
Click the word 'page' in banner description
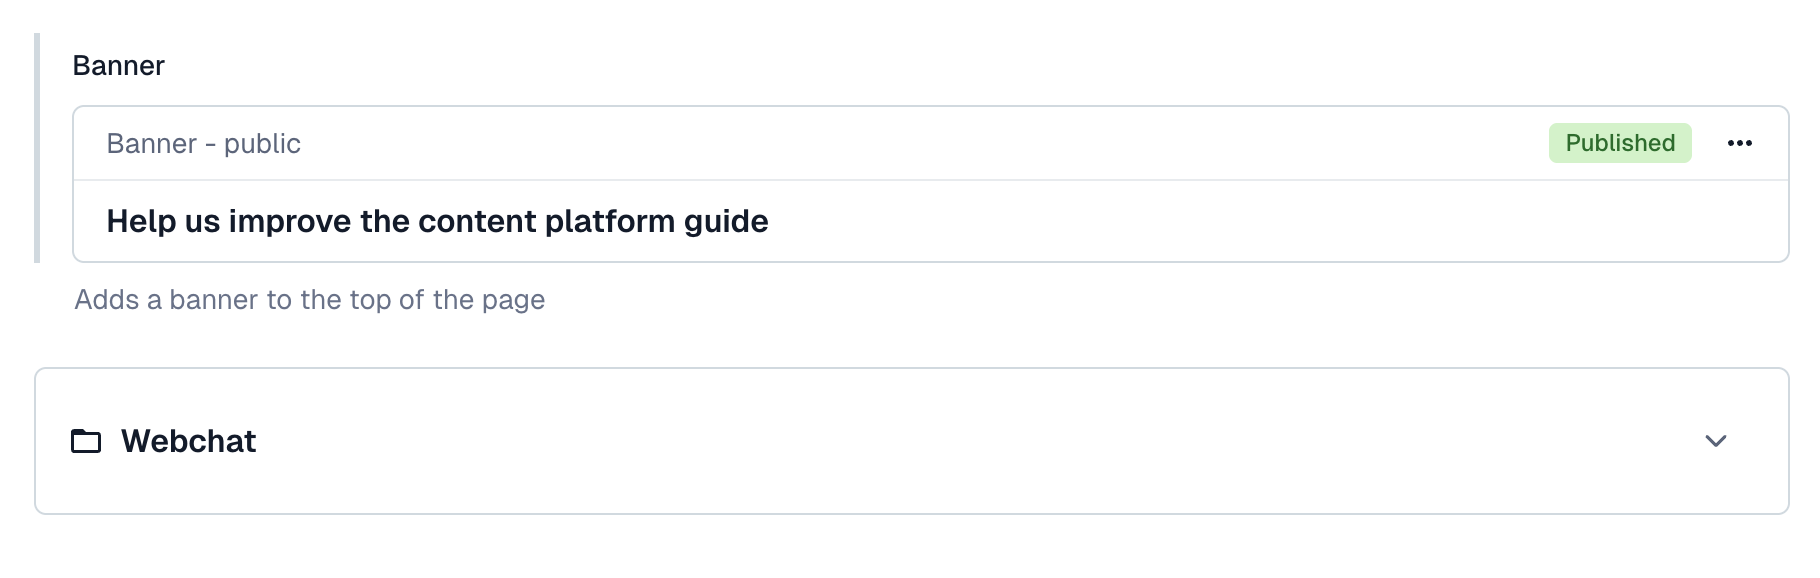pyautogui.click(x=513, y=302)
